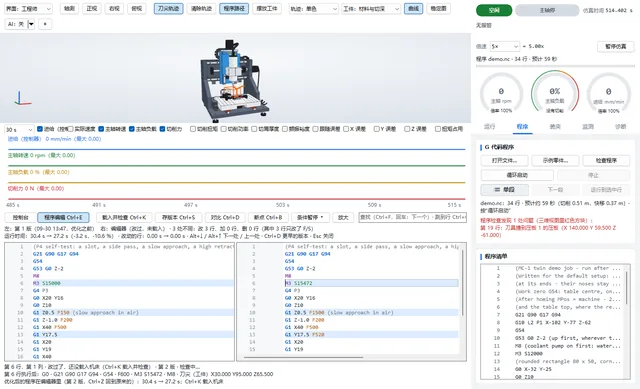
Task: Enable the Z 误差 checkbox
Action: point(407,129)
